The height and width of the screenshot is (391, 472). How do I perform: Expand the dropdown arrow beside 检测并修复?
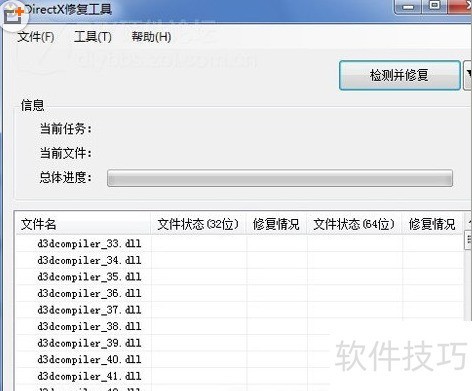click(468, 75)
